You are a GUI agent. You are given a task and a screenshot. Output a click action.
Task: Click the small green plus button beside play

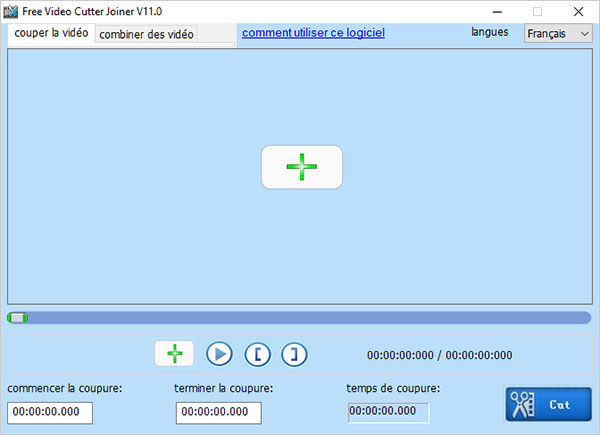pyautogui.click(x=174, y=354)
